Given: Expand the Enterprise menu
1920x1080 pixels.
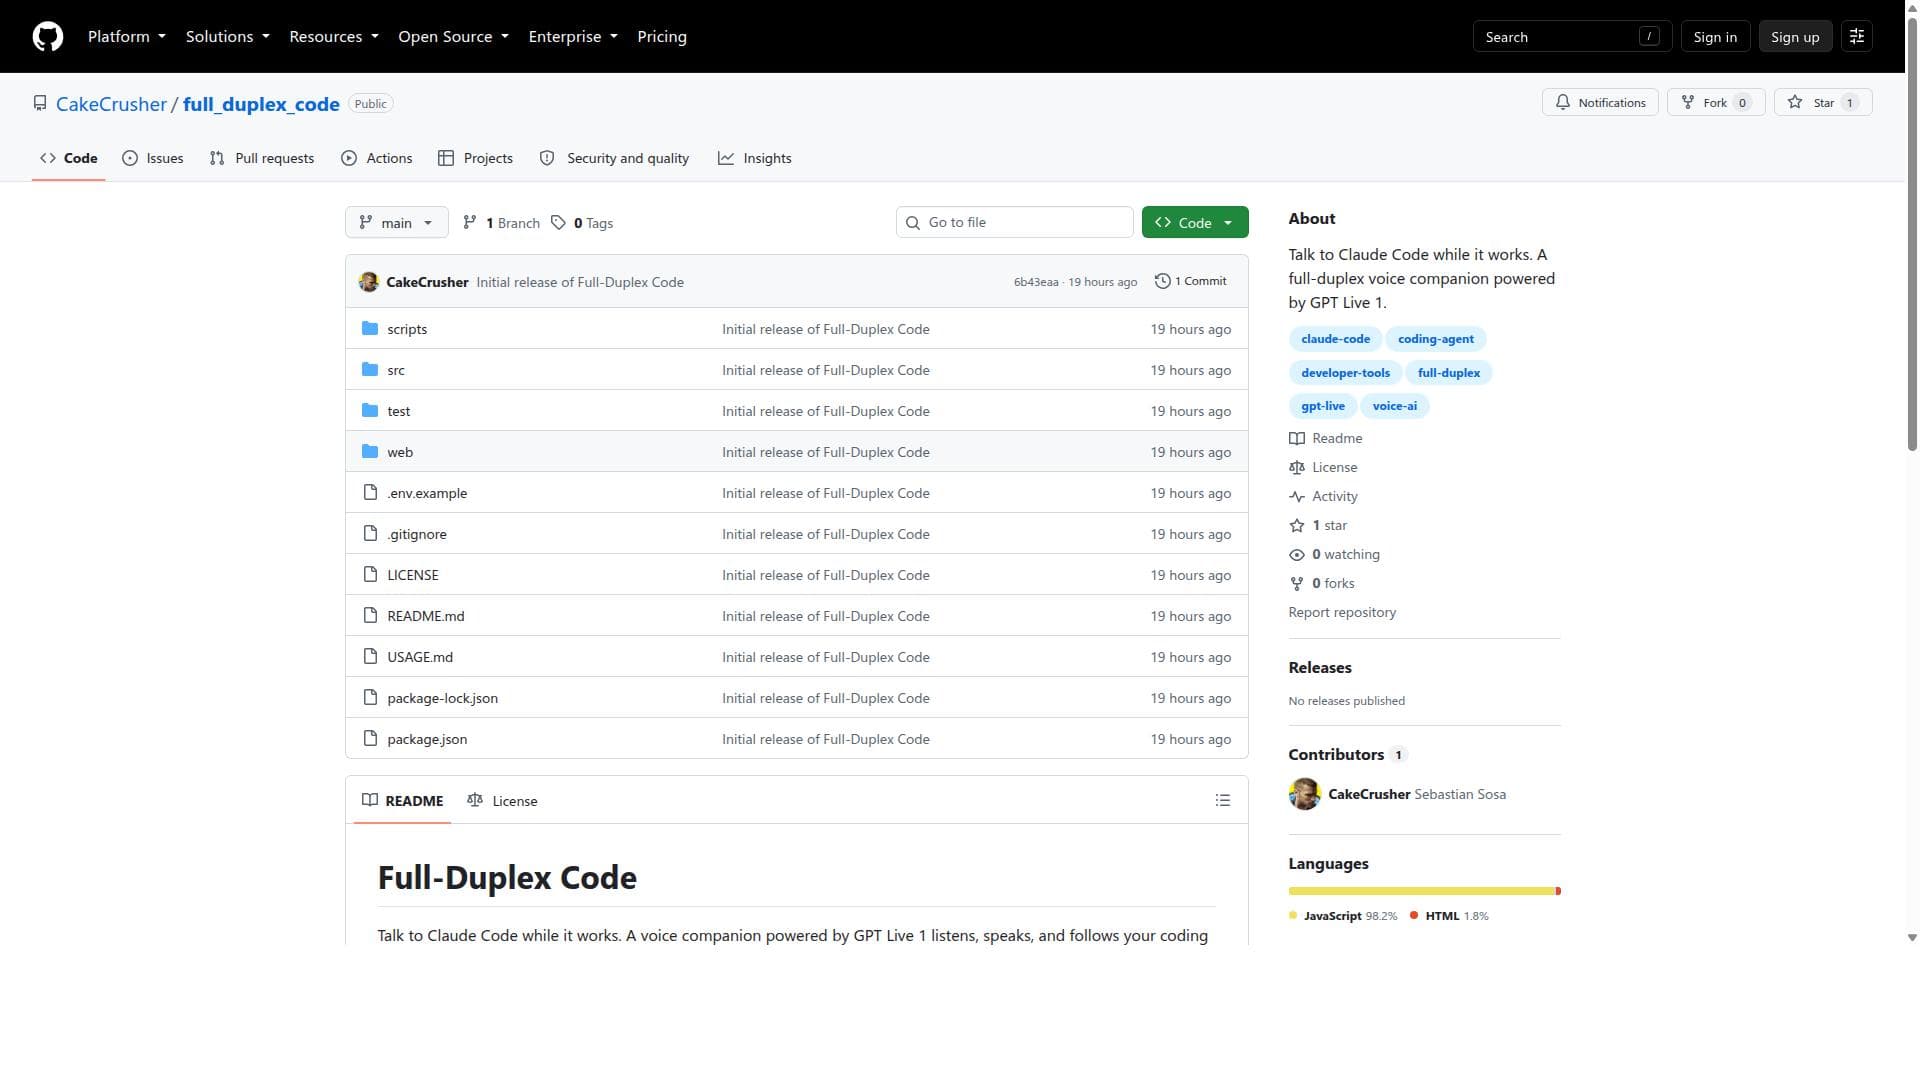Looking at the screenshot, I should (573, 37).
